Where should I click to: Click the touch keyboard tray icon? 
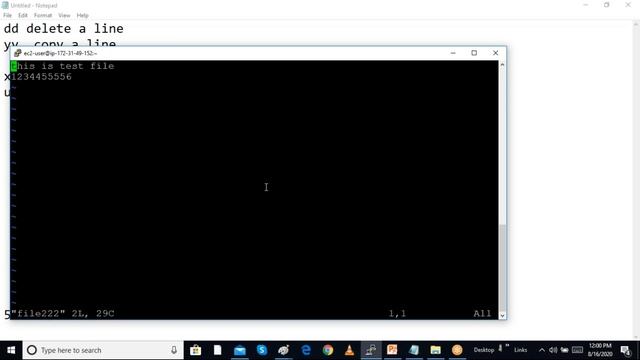click(x=577, y=350)
